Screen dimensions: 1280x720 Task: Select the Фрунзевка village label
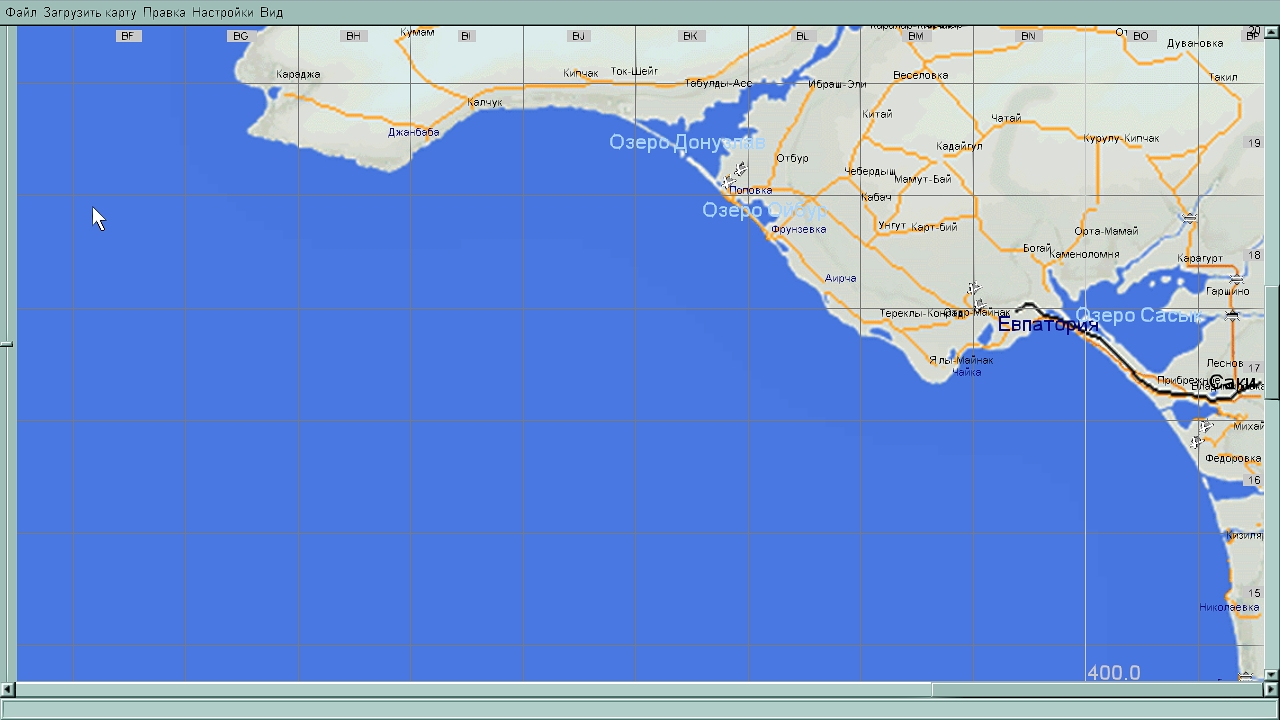click(798, 229)
